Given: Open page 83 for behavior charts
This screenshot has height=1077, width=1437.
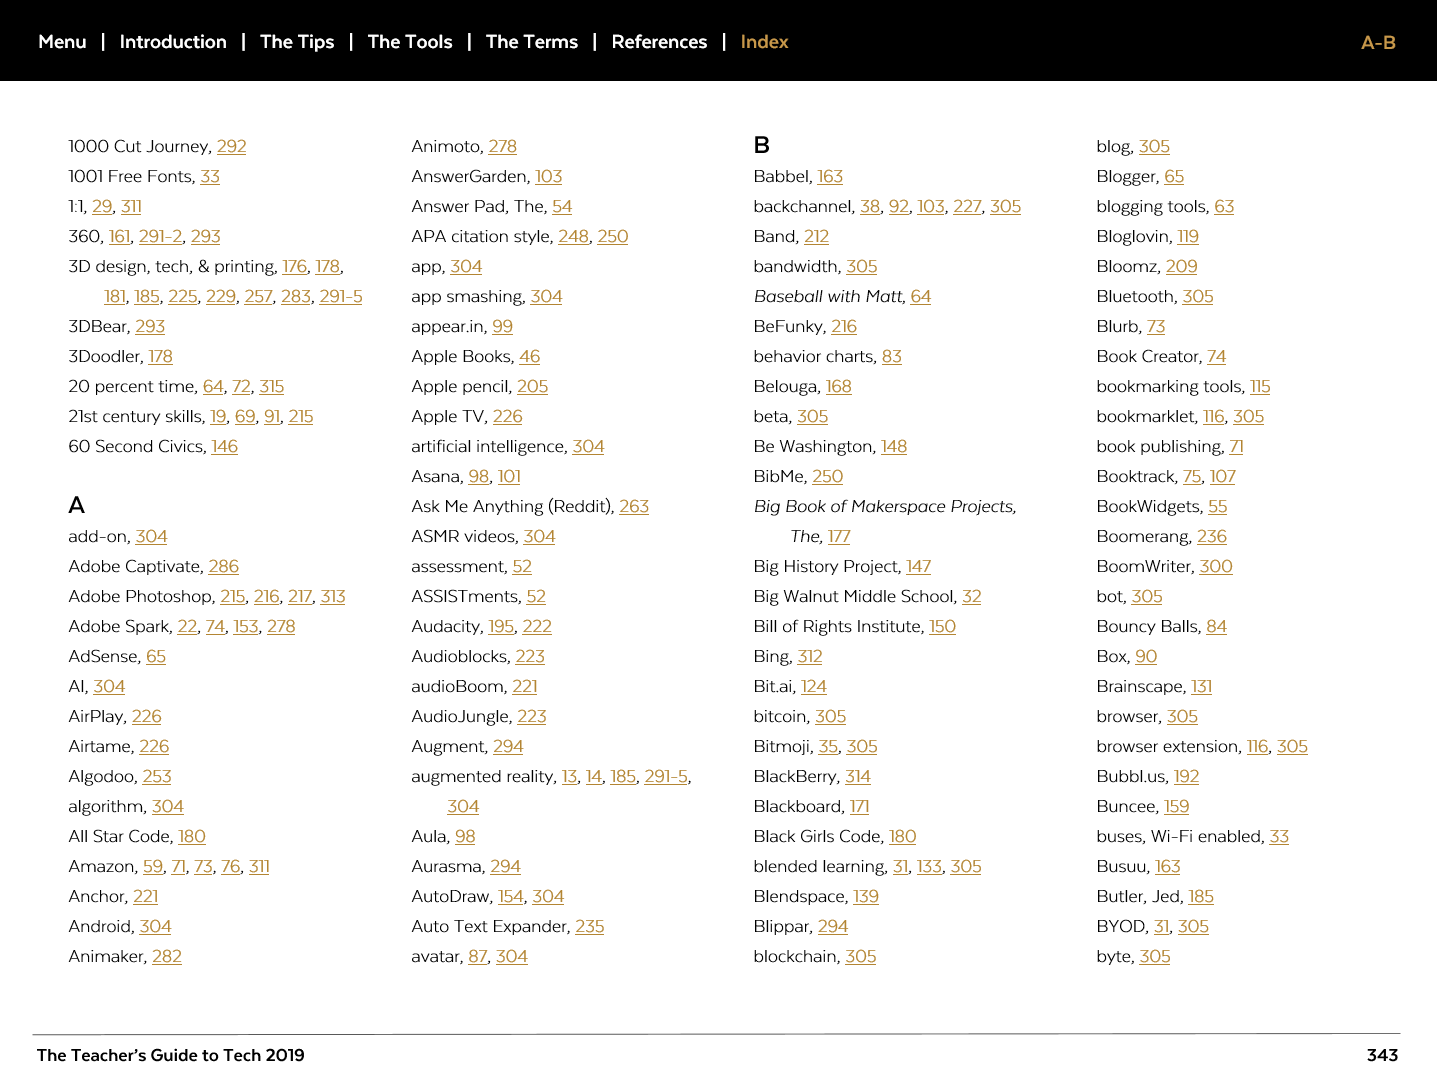Looking at the screenshot, I should [892, 356].
